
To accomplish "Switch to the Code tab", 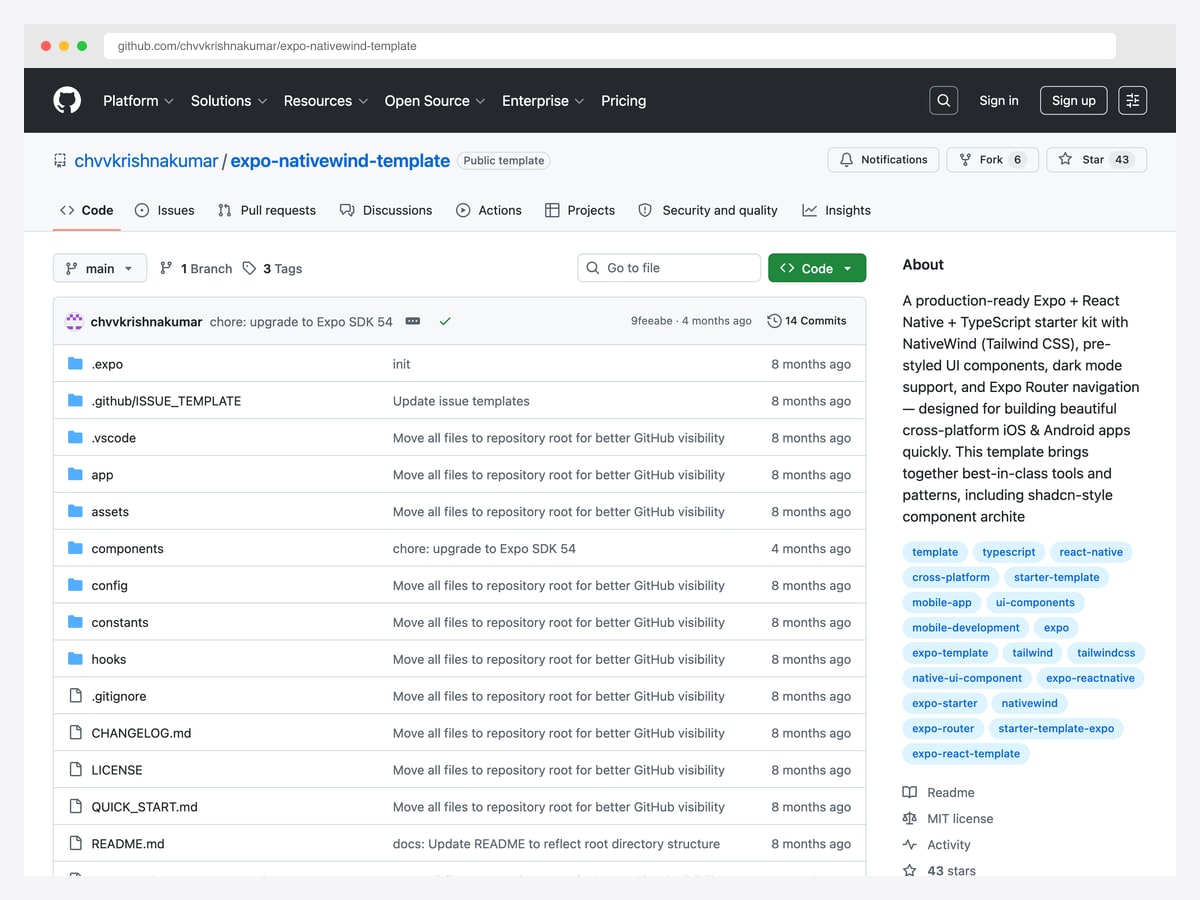I will point(87,210).
